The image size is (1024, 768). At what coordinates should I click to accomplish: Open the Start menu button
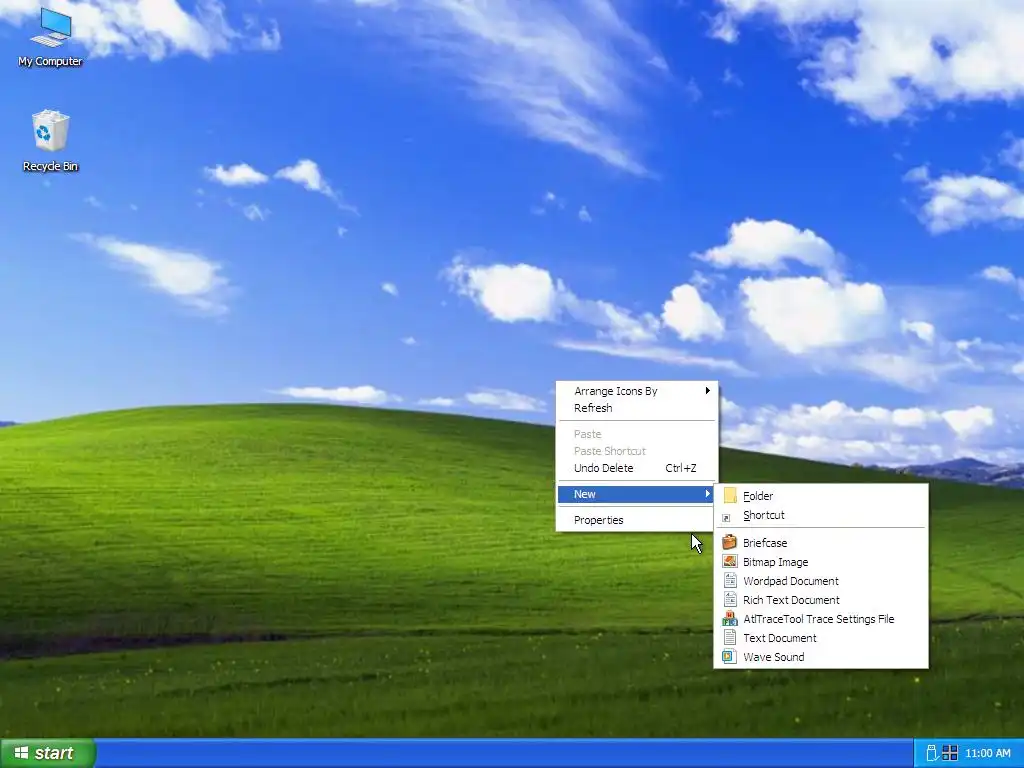click(48, 753)
